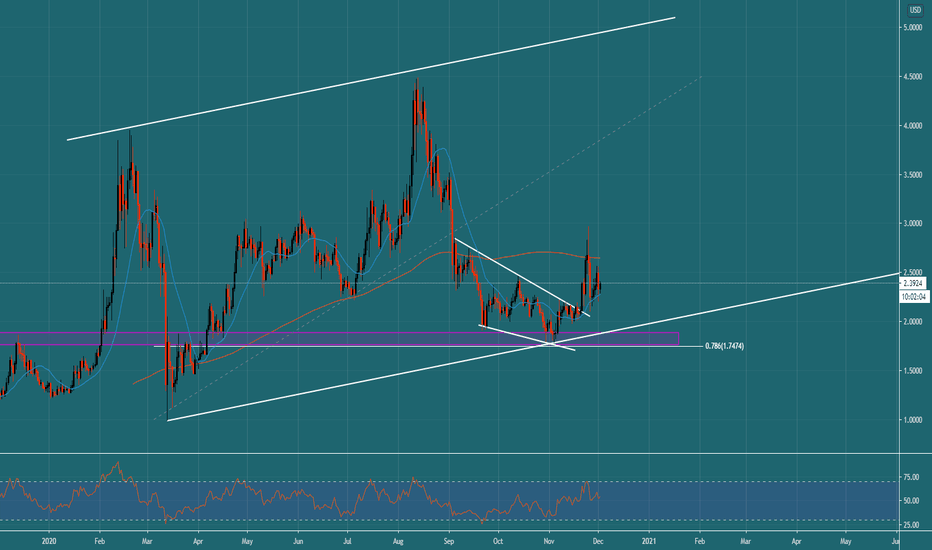Click the 1.0000 price axis label

coord(913,420)
